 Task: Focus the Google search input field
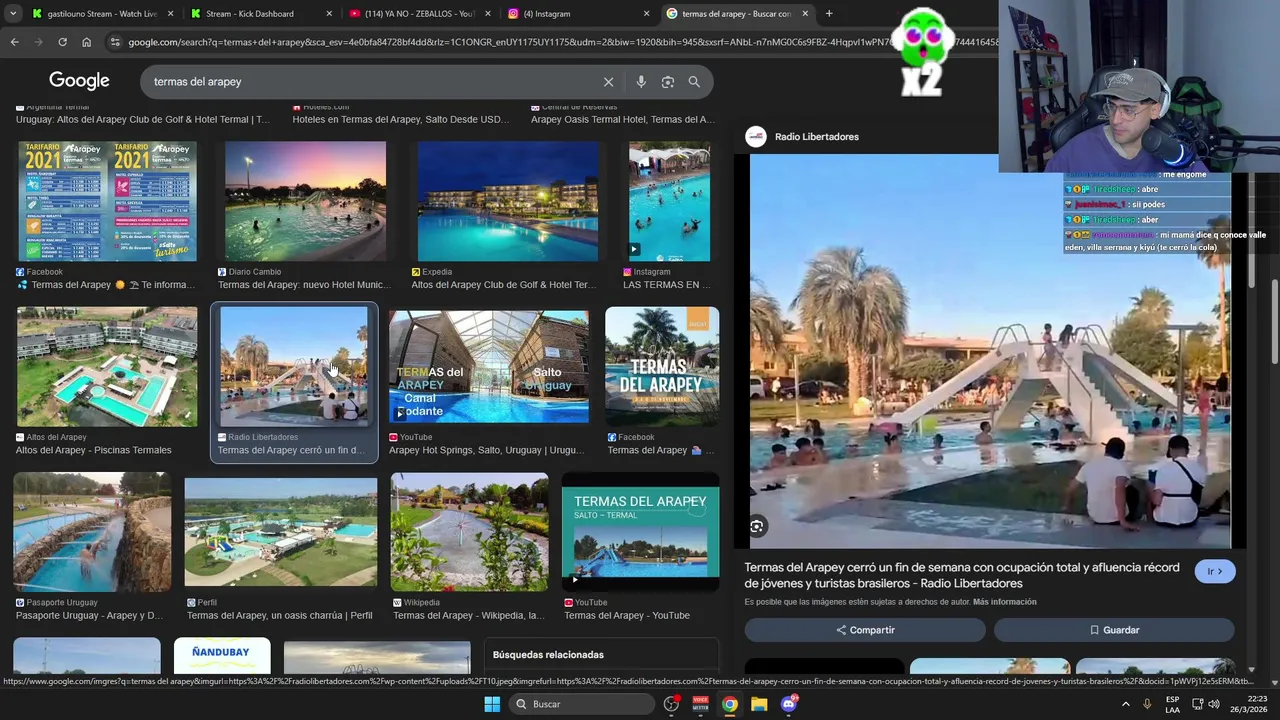[x=370, y=82]
